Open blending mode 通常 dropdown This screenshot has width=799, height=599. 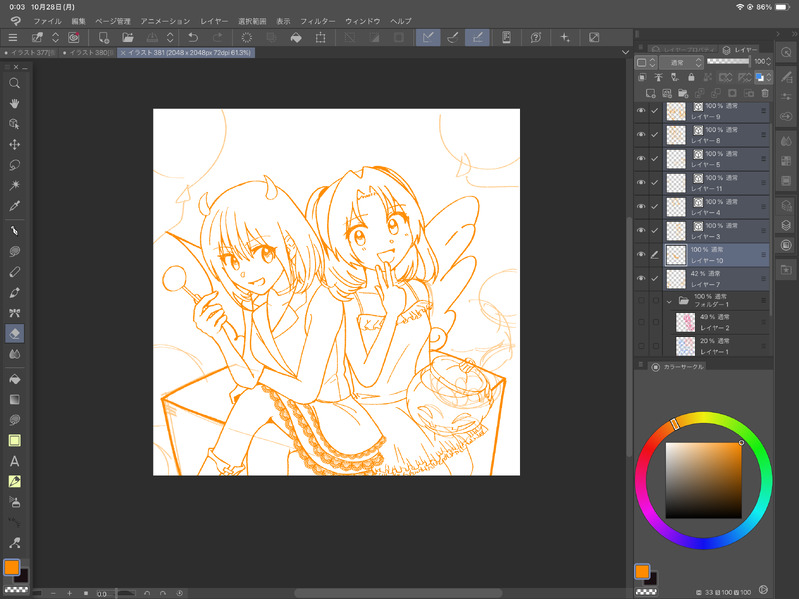pos(681,62)
